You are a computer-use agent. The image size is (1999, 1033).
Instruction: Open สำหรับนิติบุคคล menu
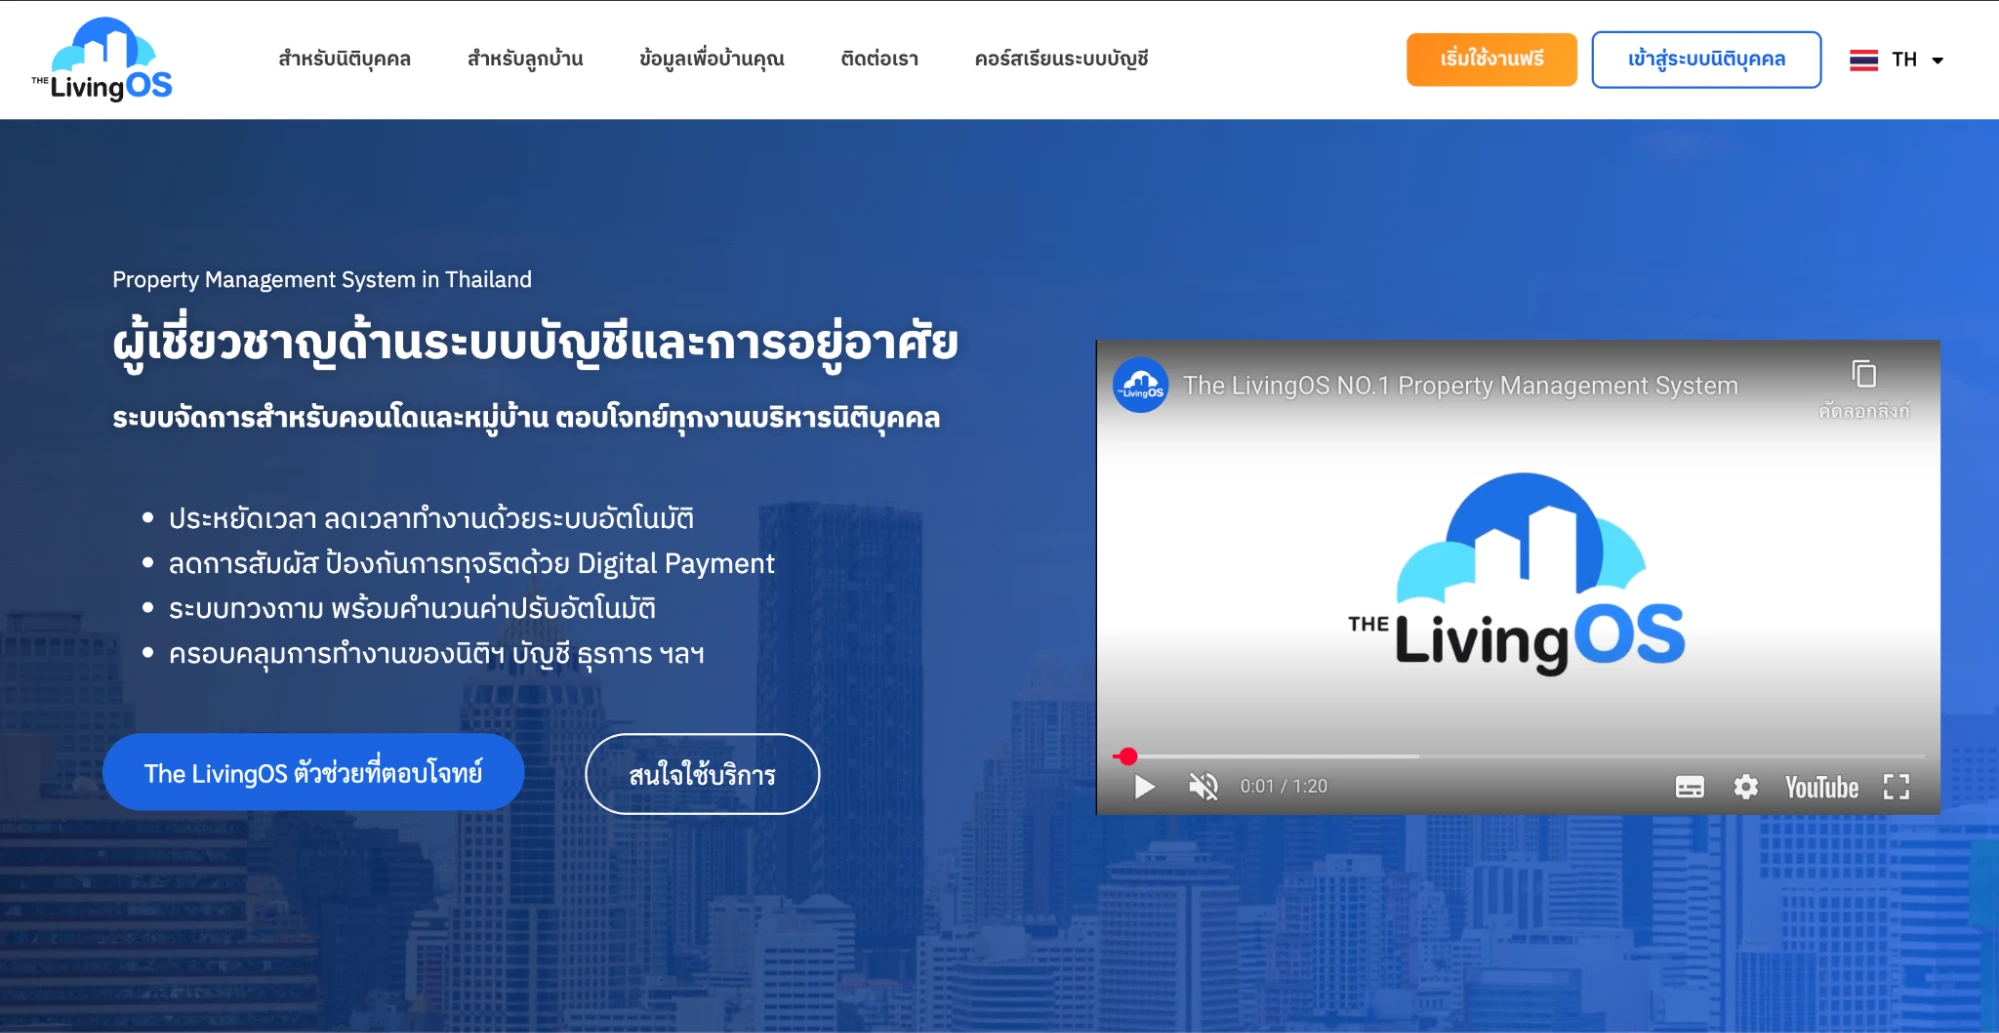pos(344,59)
